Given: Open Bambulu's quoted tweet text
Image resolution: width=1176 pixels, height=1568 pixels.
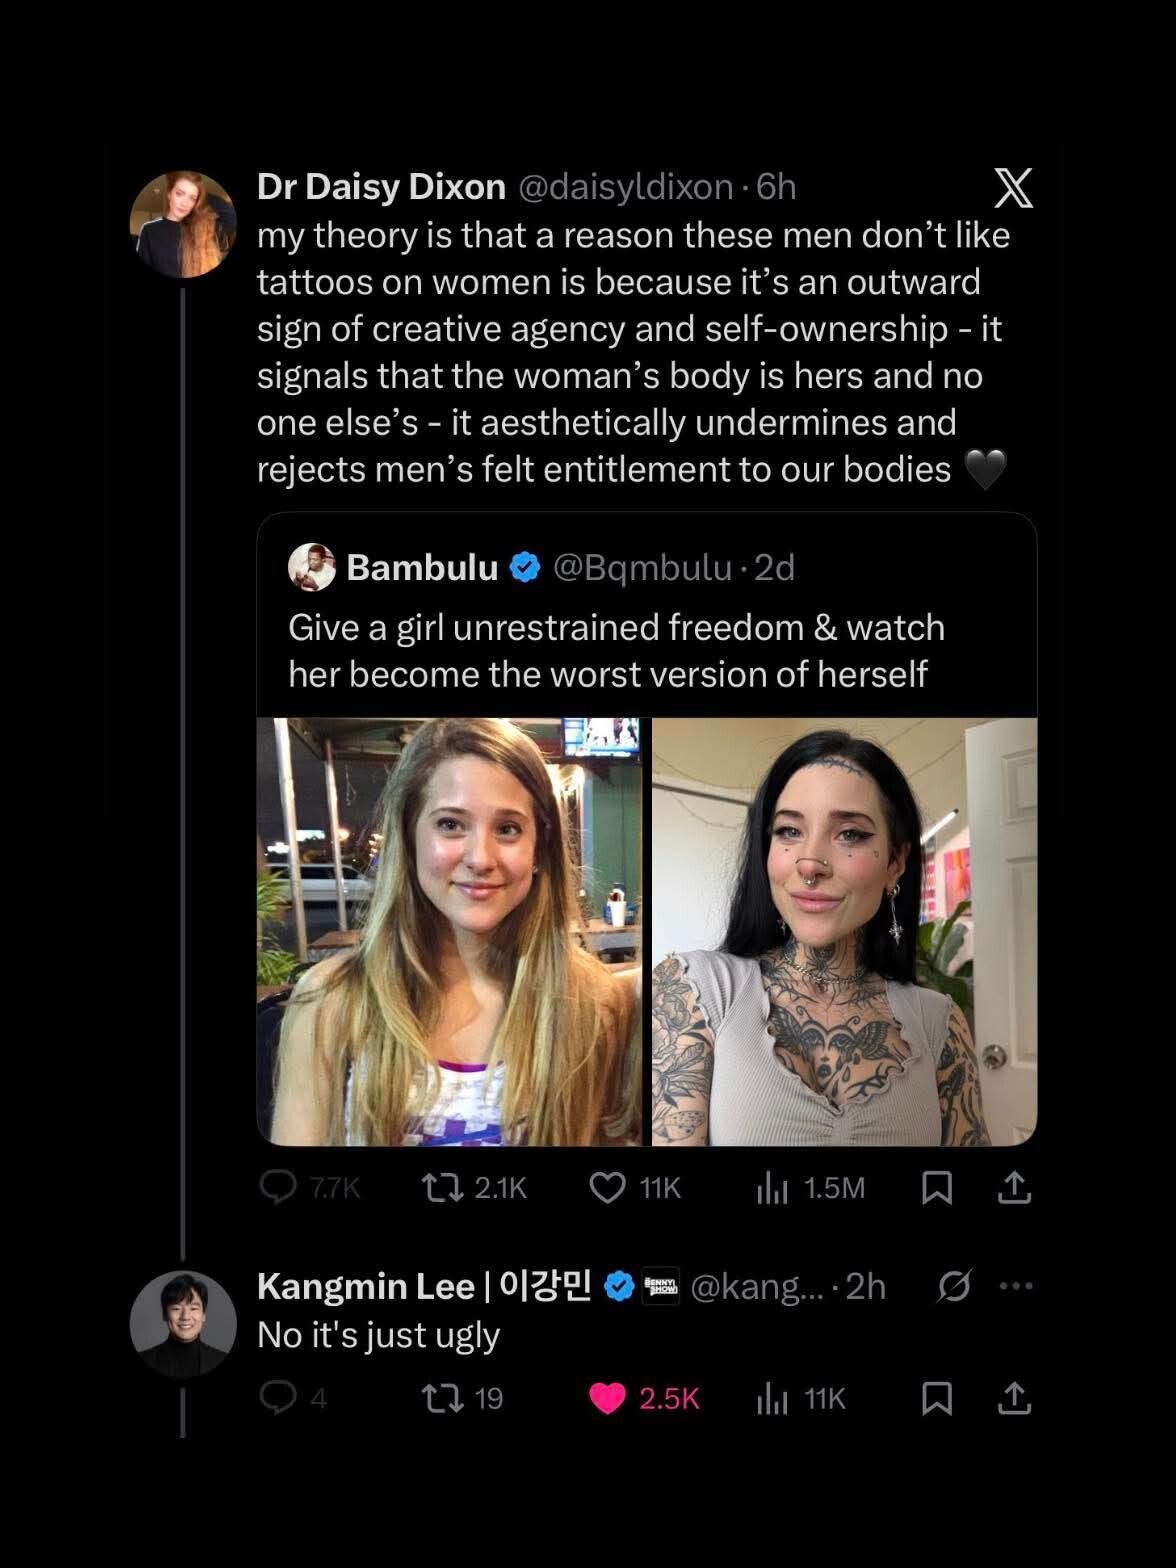Looking at the screenshot, I should [x=616, y=650].
